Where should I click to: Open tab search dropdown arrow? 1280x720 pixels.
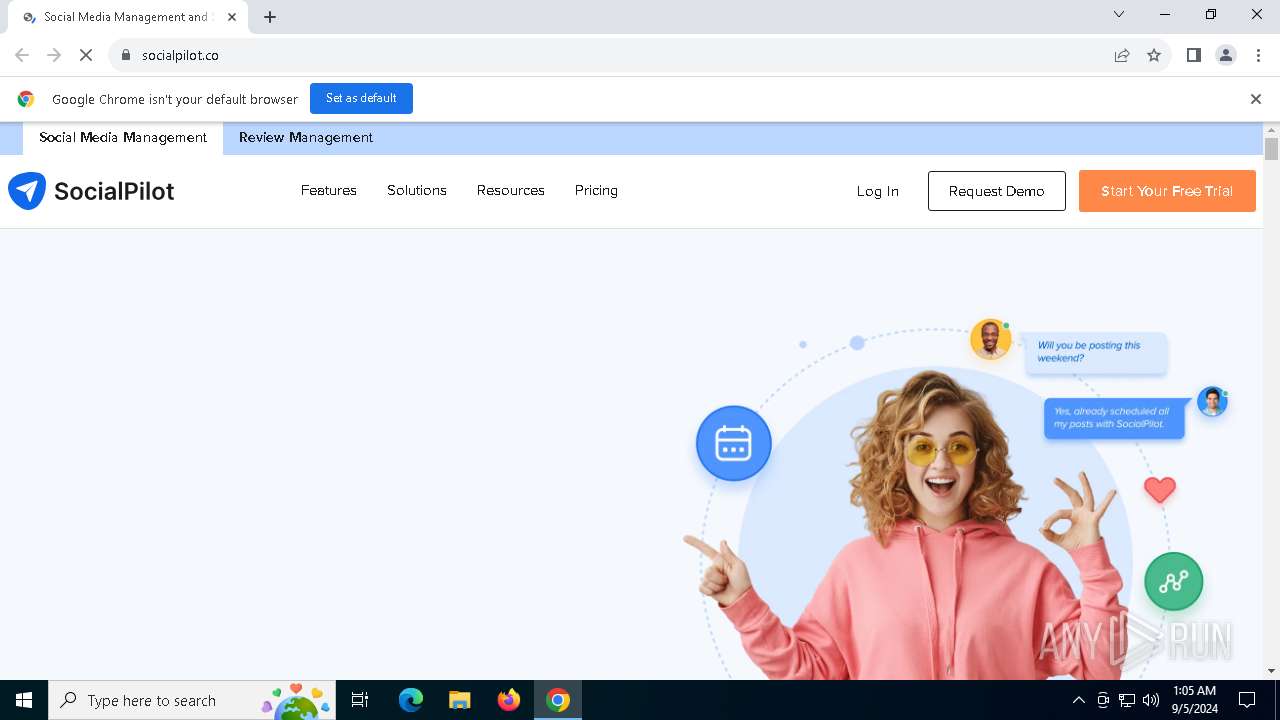(x=1119, y=14)
